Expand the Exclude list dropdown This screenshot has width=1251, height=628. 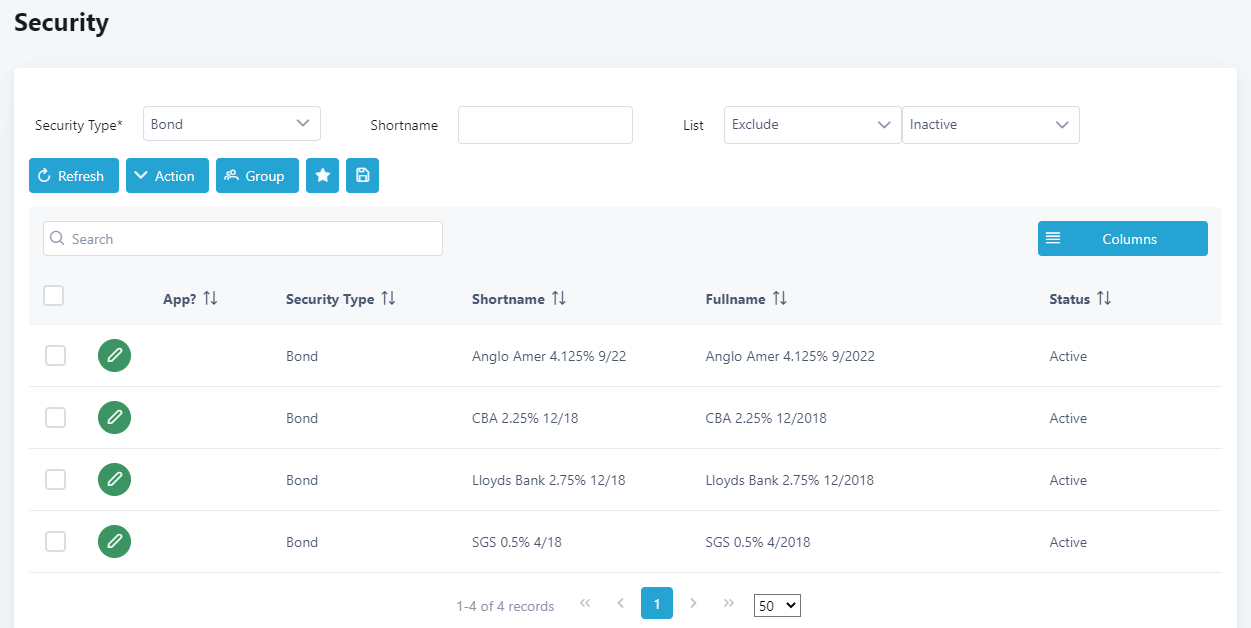tap(811, 125)
